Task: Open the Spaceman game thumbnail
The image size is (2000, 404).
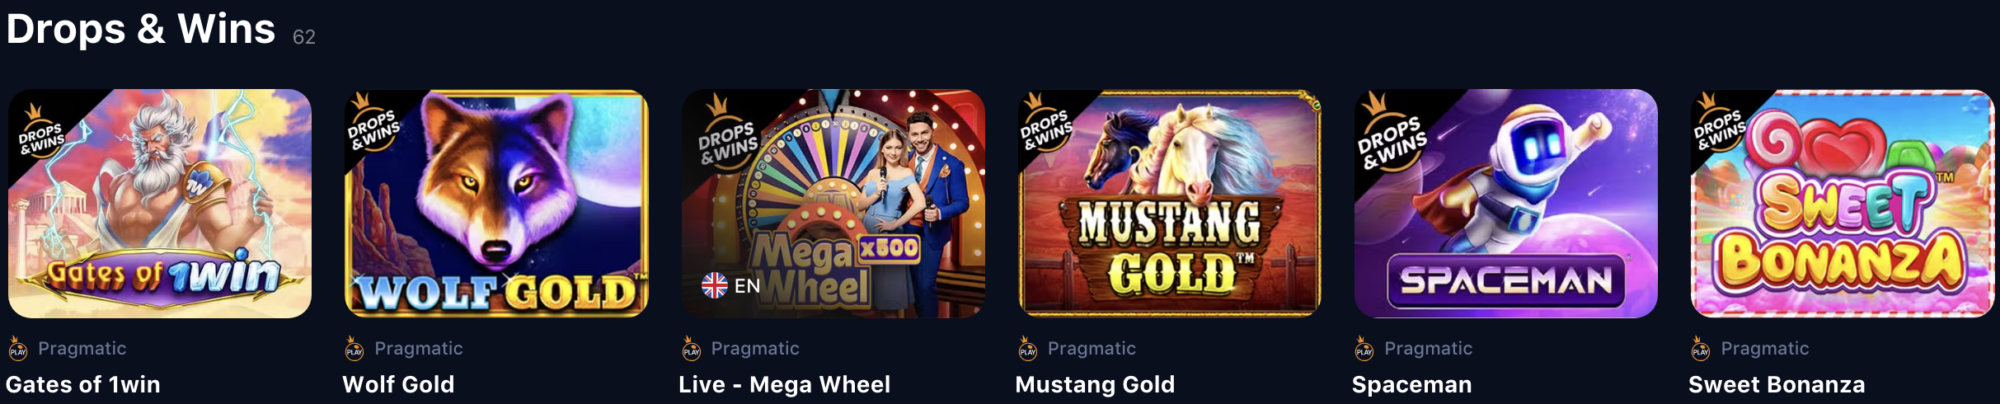Action: 1506,203
